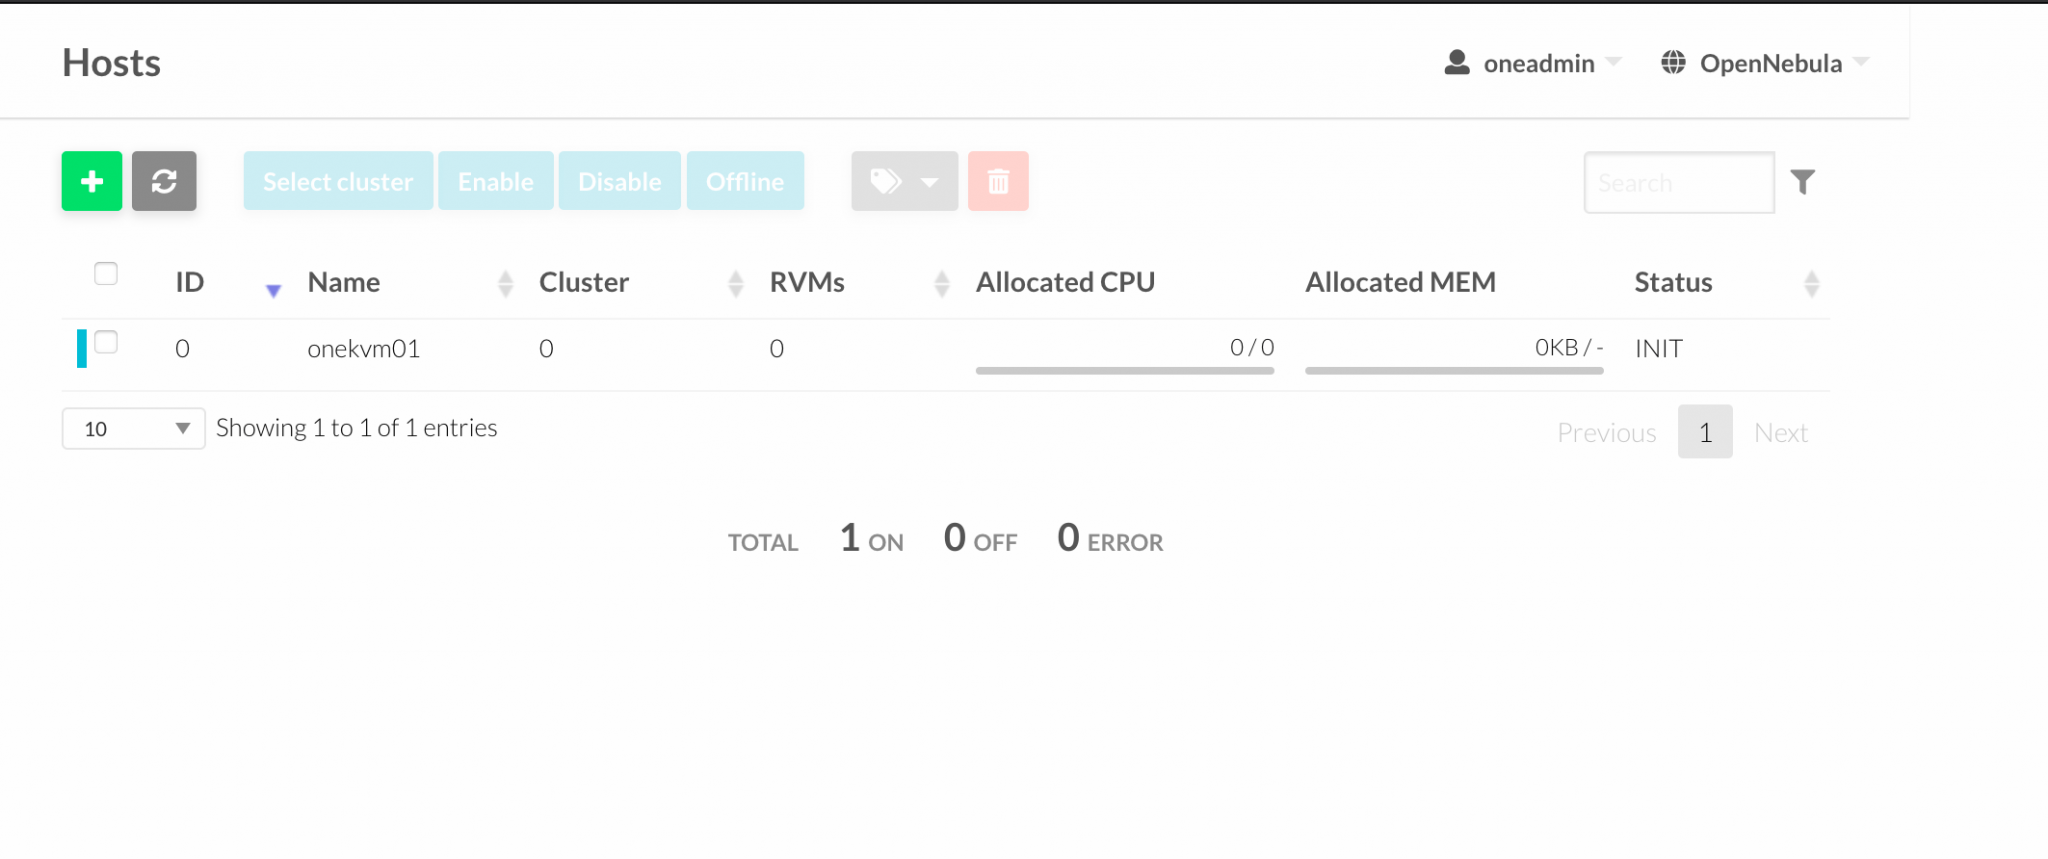Click the oneadmin user icon
This screenshot has height=859, width=2048.
point(1456,62)
